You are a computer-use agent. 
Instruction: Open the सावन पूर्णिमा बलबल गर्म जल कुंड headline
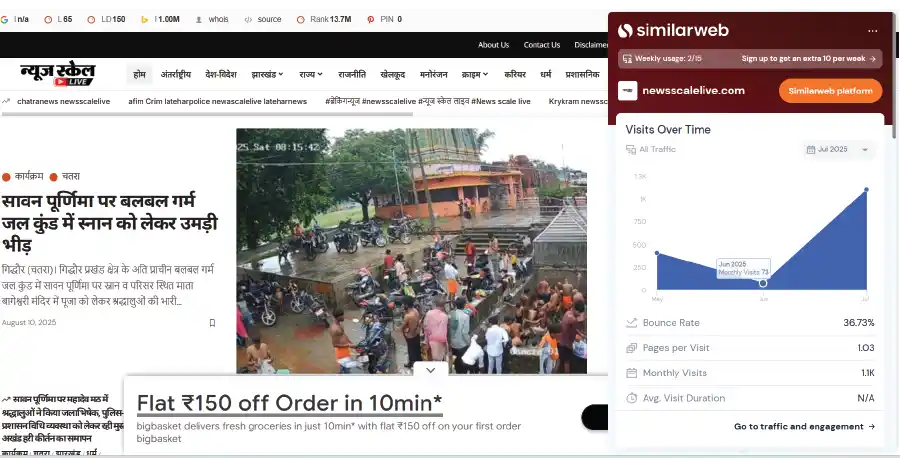click(x=110, y=223)
